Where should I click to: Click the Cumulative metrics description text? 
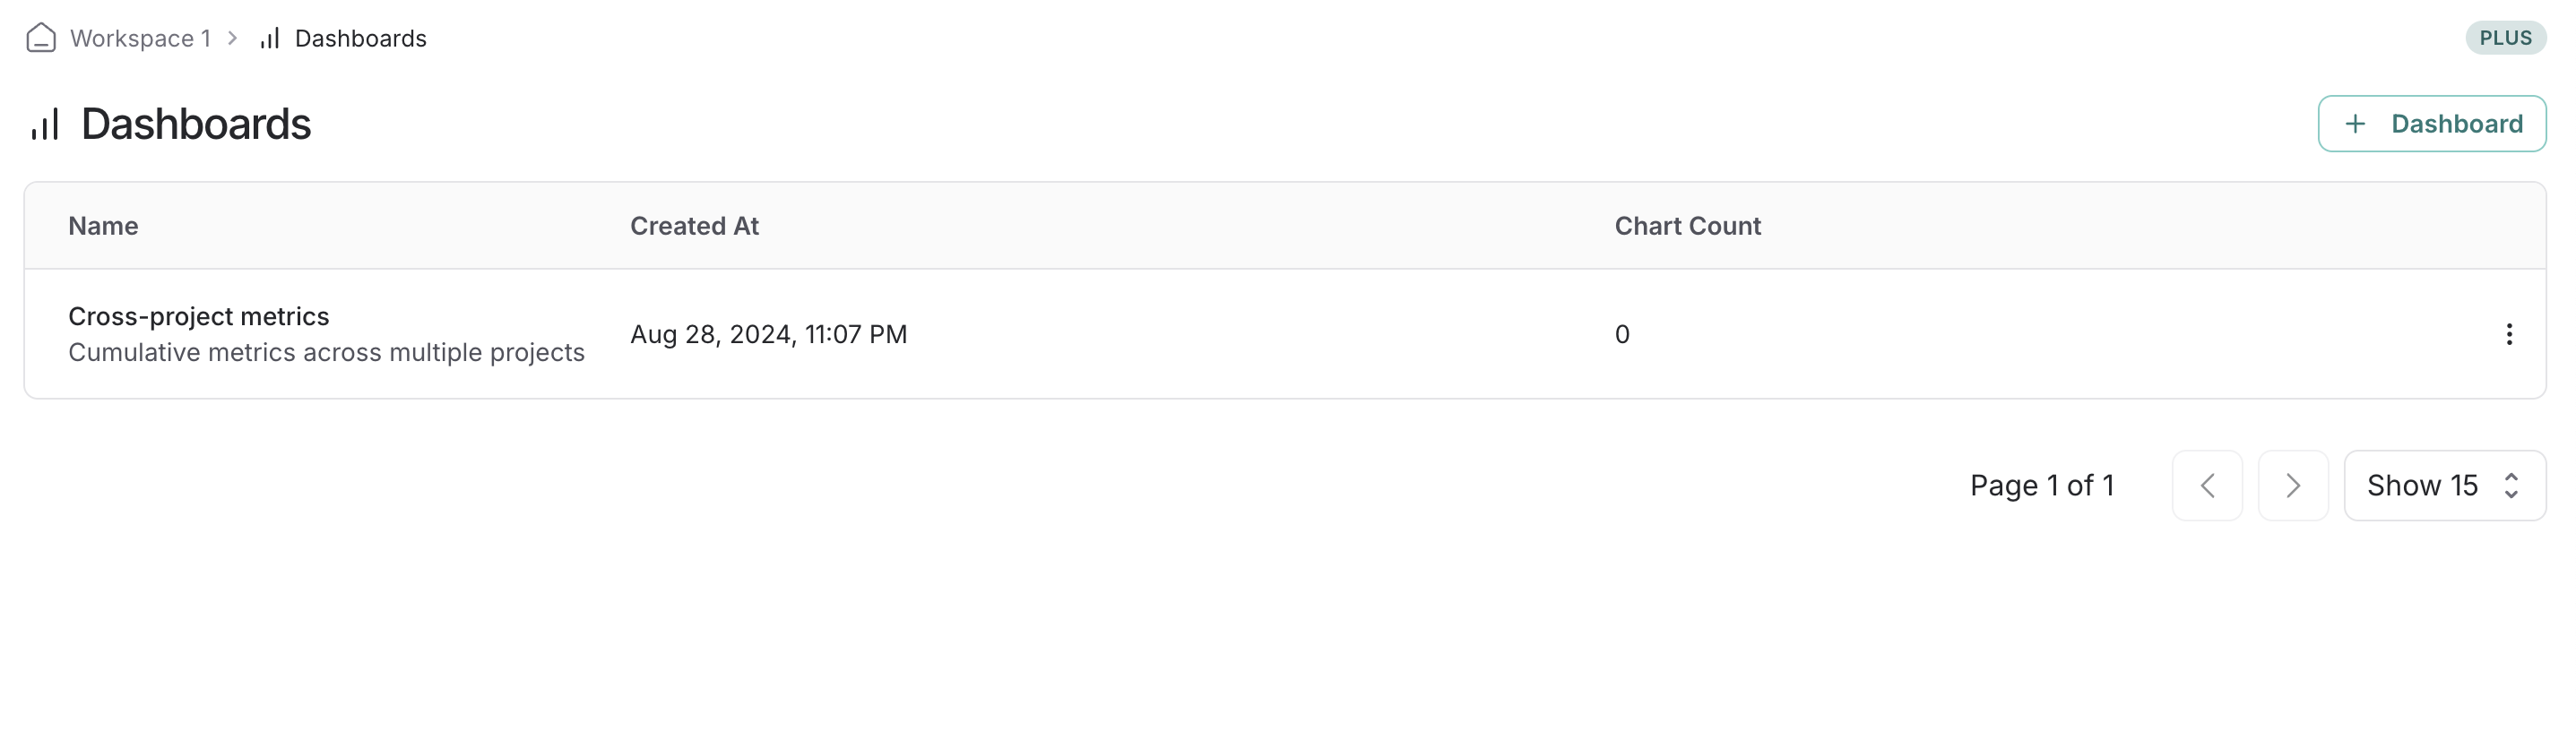coord(326,352)
